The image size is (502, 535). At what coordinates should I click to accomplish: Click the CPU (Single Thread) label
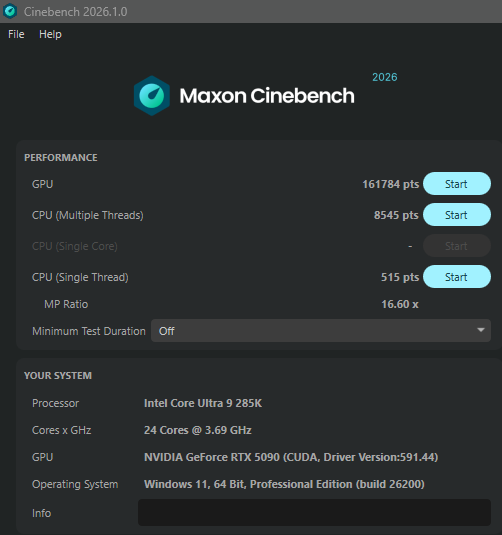pyautogui.click(x=80, y=277)
